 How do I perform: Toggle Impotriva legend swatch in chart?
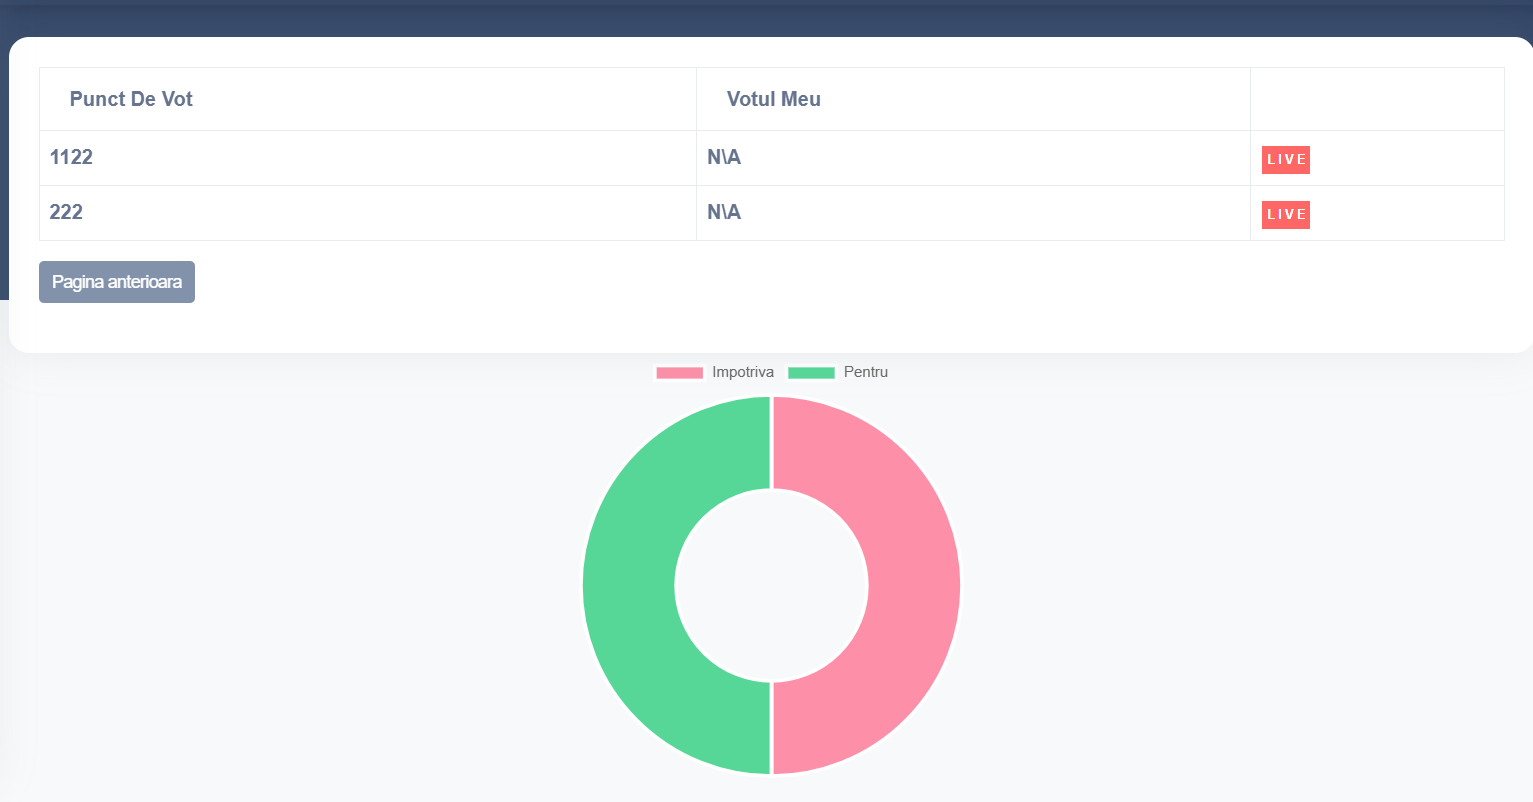[x=680, y=373]
